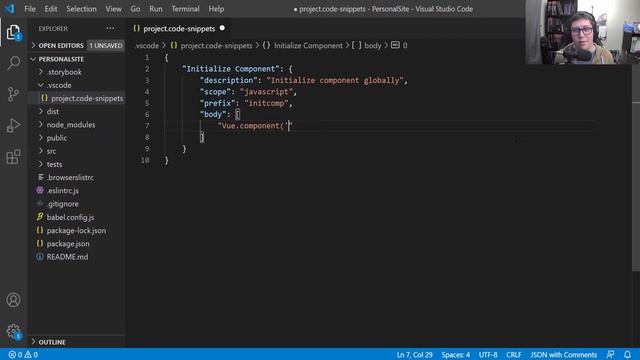Open the Selection menu

point(81,9)
